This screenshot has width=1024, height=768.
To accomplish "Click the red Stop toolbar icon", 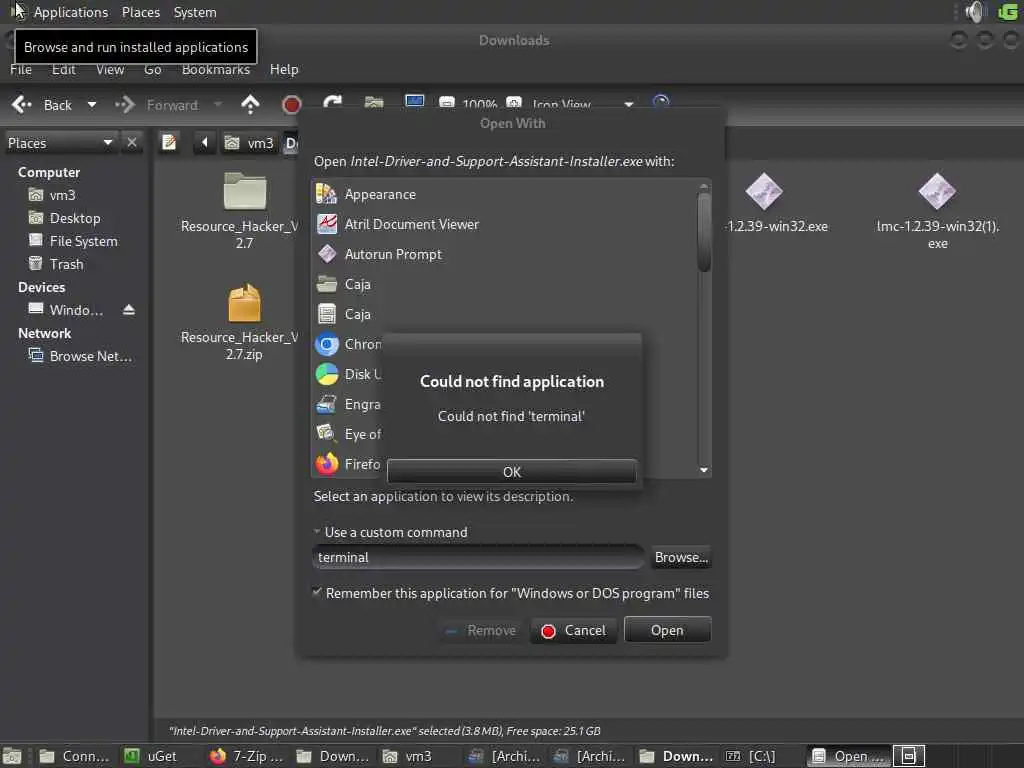I will pyautogui.click(x=291, y=104).
